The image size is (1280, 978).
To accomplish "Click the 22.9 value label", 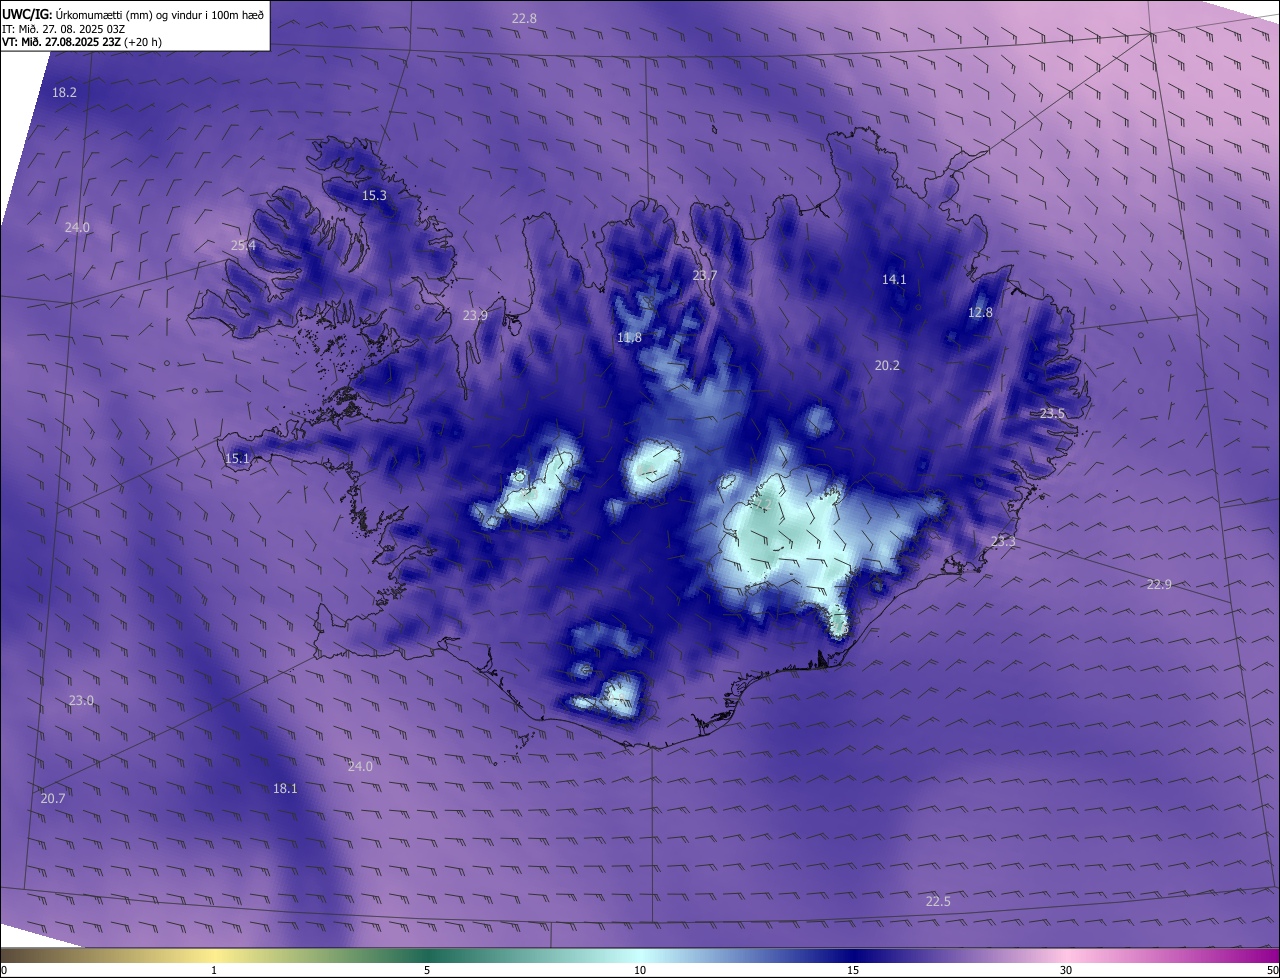I will click(x=1159, y=584).
